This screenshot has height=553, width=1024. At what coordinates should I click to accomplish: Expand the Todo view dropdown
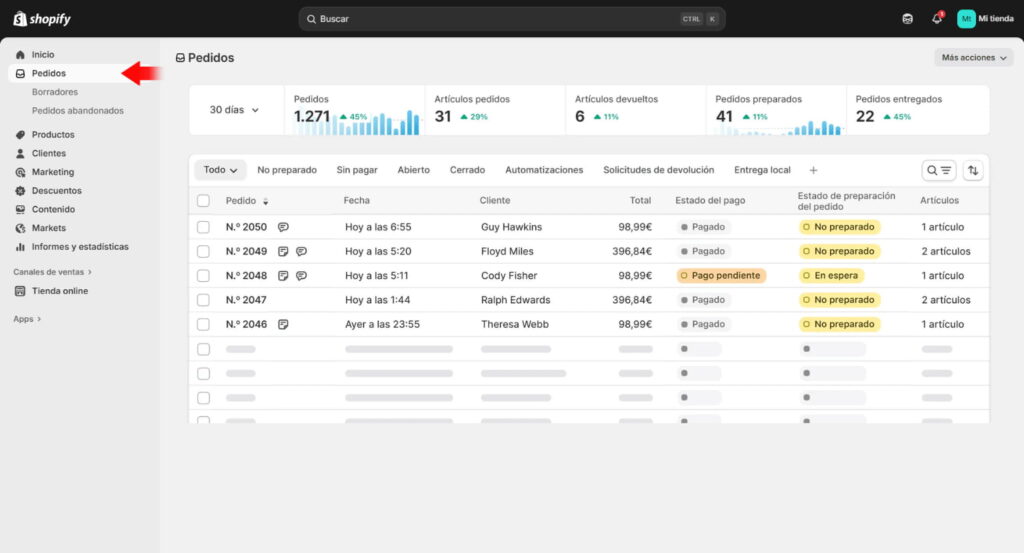(x=220, y=170)
